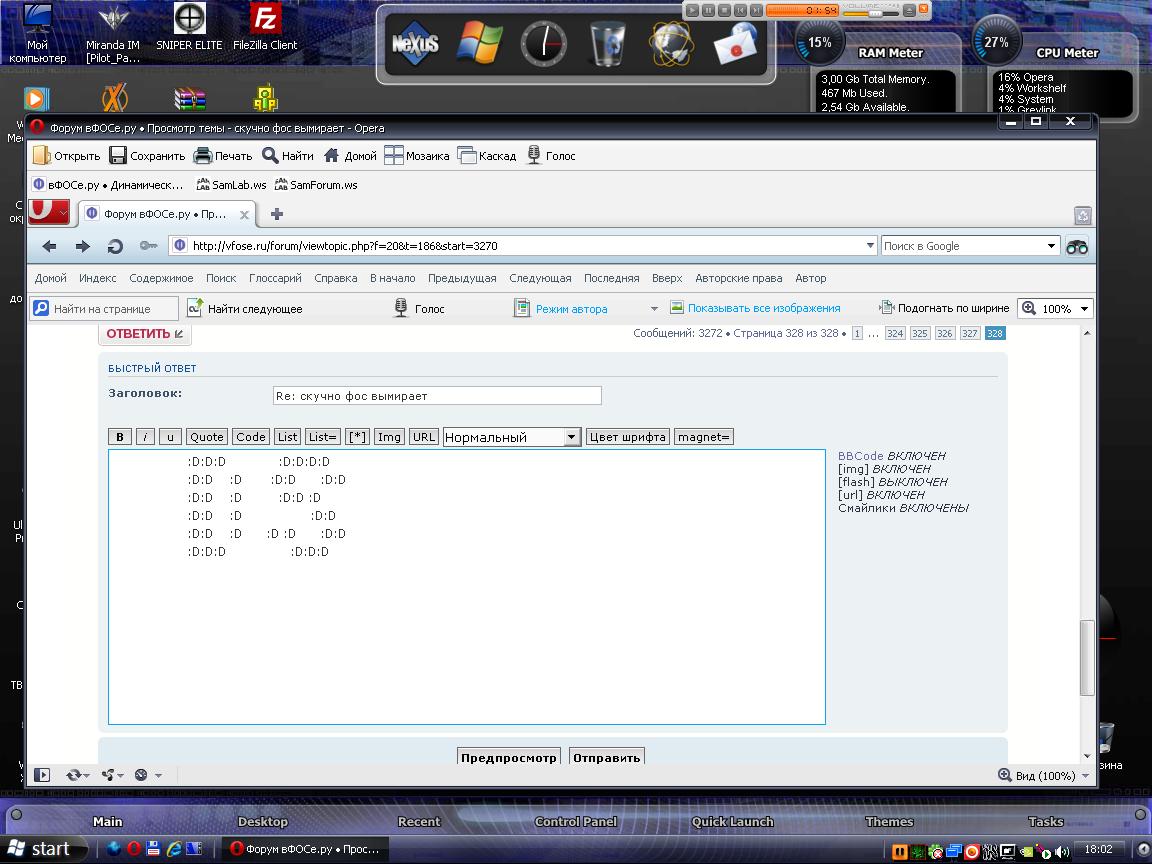Open the Opera menu red button

49,212
